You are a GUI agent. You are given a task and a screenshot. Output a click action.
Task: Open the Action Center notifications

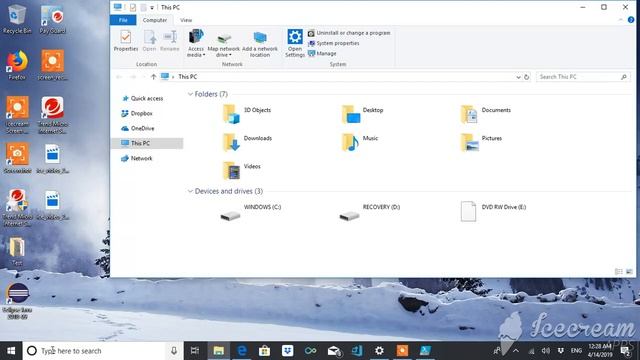(x=625, y=351)
